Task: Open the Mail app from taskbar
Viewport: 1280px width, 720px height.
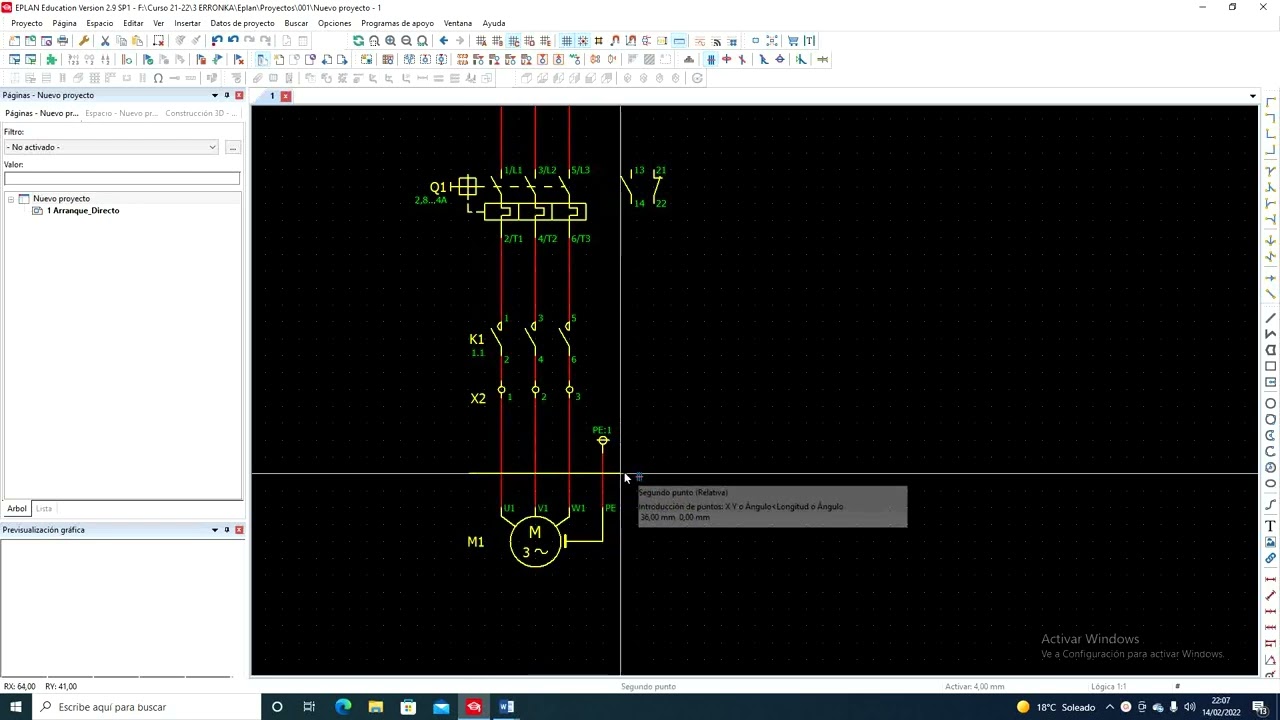Action: pos(441,707)
